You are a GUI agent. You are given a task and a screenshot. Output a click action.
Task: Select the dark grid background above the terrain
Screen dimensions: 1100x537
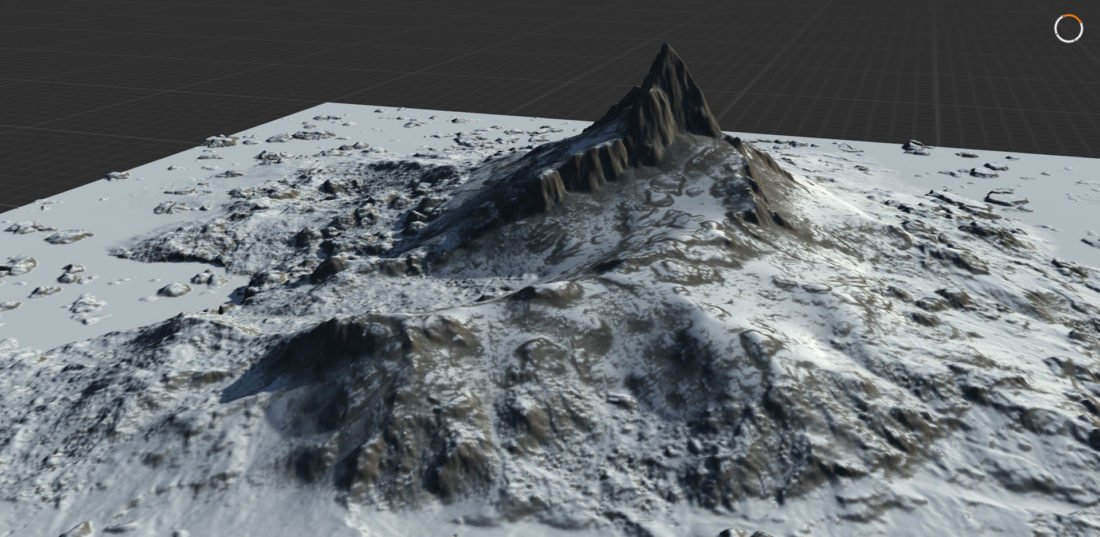coord(400,50)
